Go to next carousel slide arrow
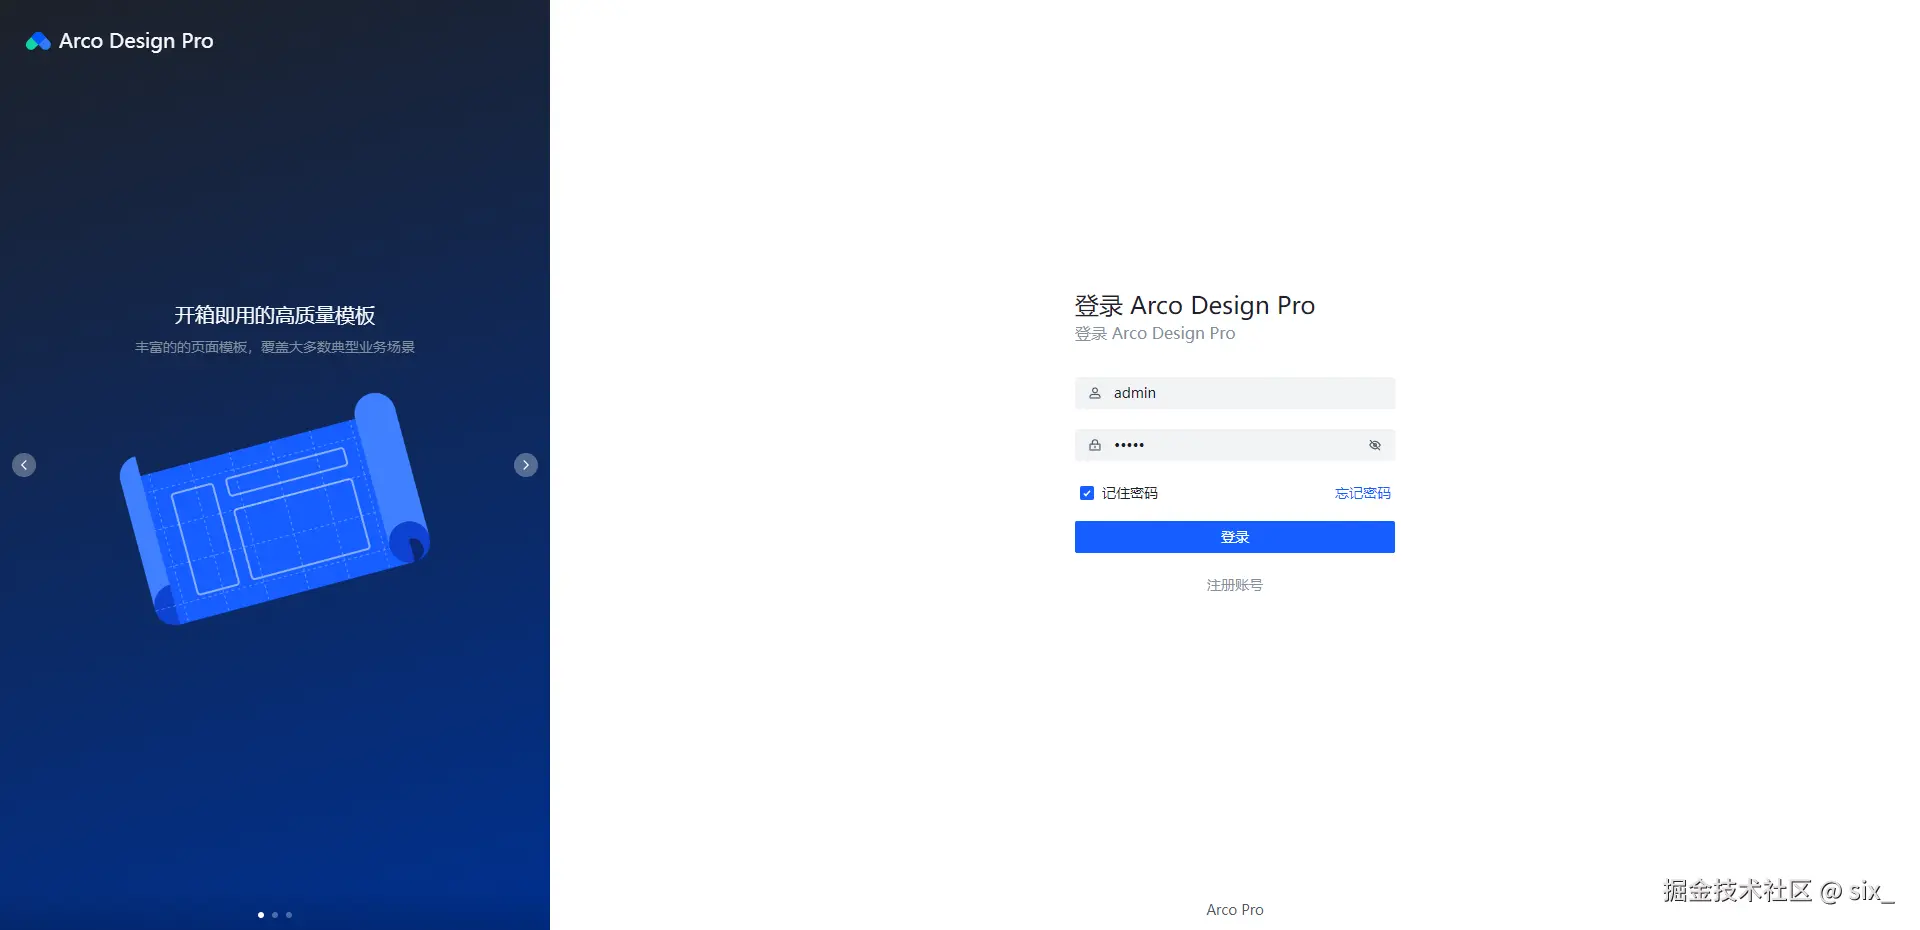Screen dimensions: 1920x930 (x=526, y=465)
